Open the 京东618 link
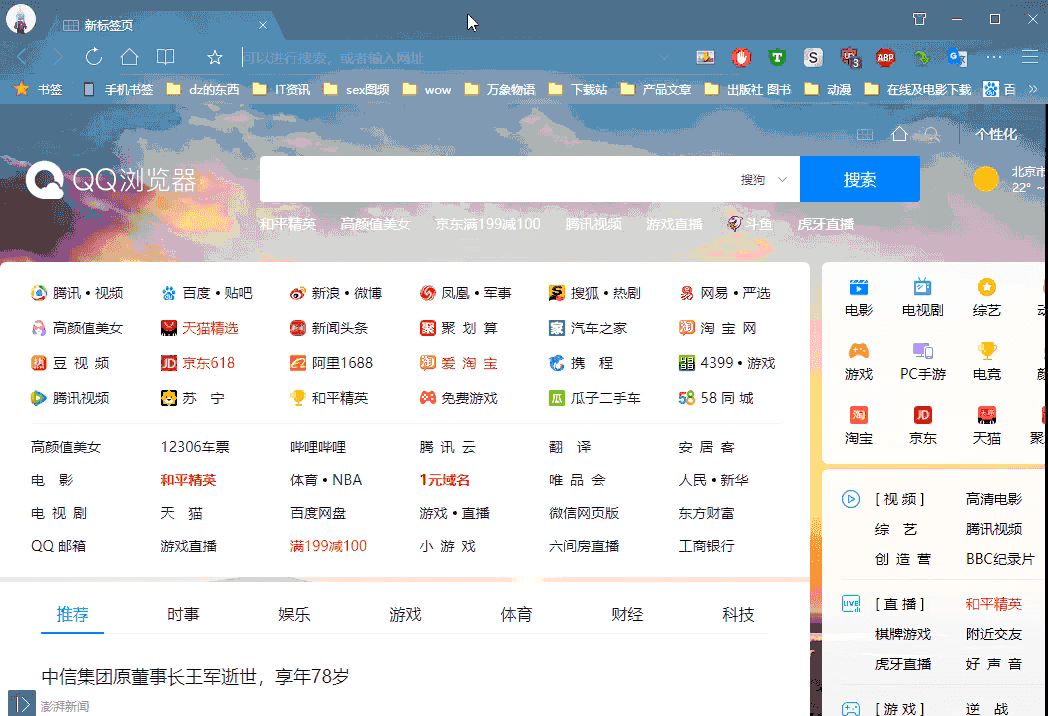The image size is (1048, 716). pos(198,363)
